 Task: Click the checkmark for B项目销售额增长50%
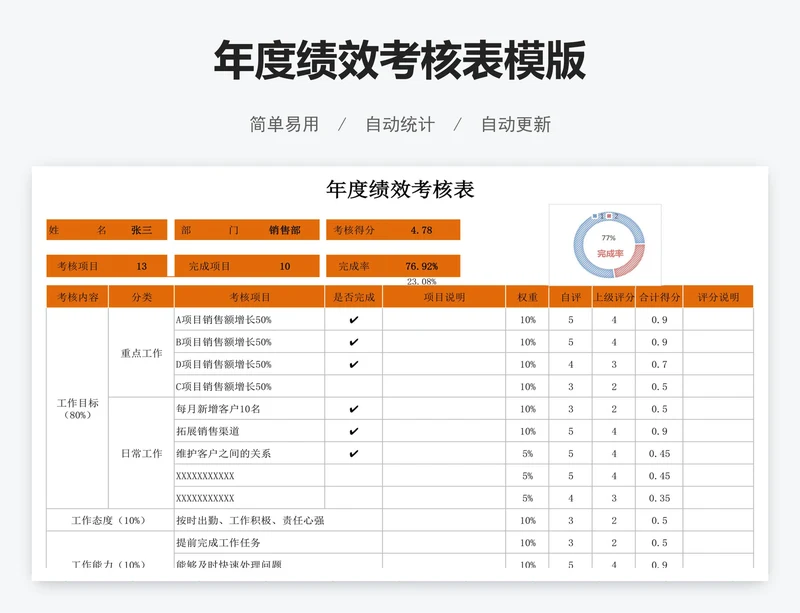coord(353,342)
